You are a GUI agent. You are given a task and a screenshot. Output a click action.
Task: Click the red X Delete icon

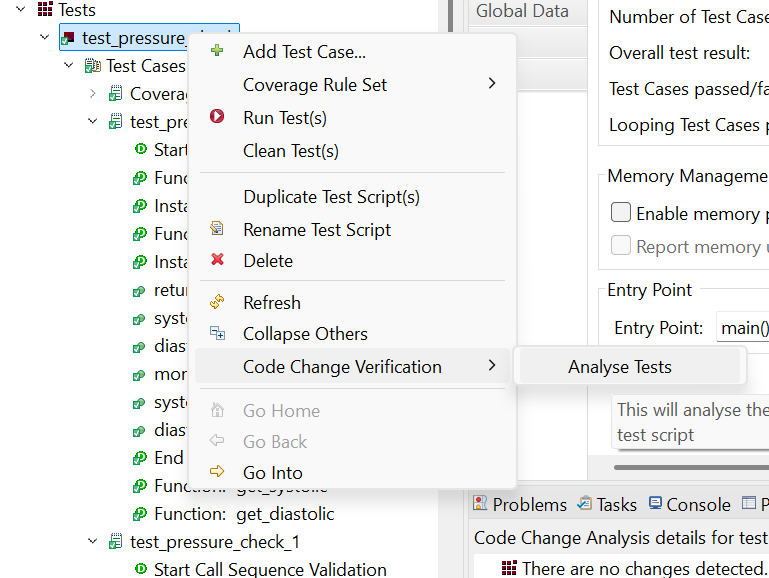[217, 260]
